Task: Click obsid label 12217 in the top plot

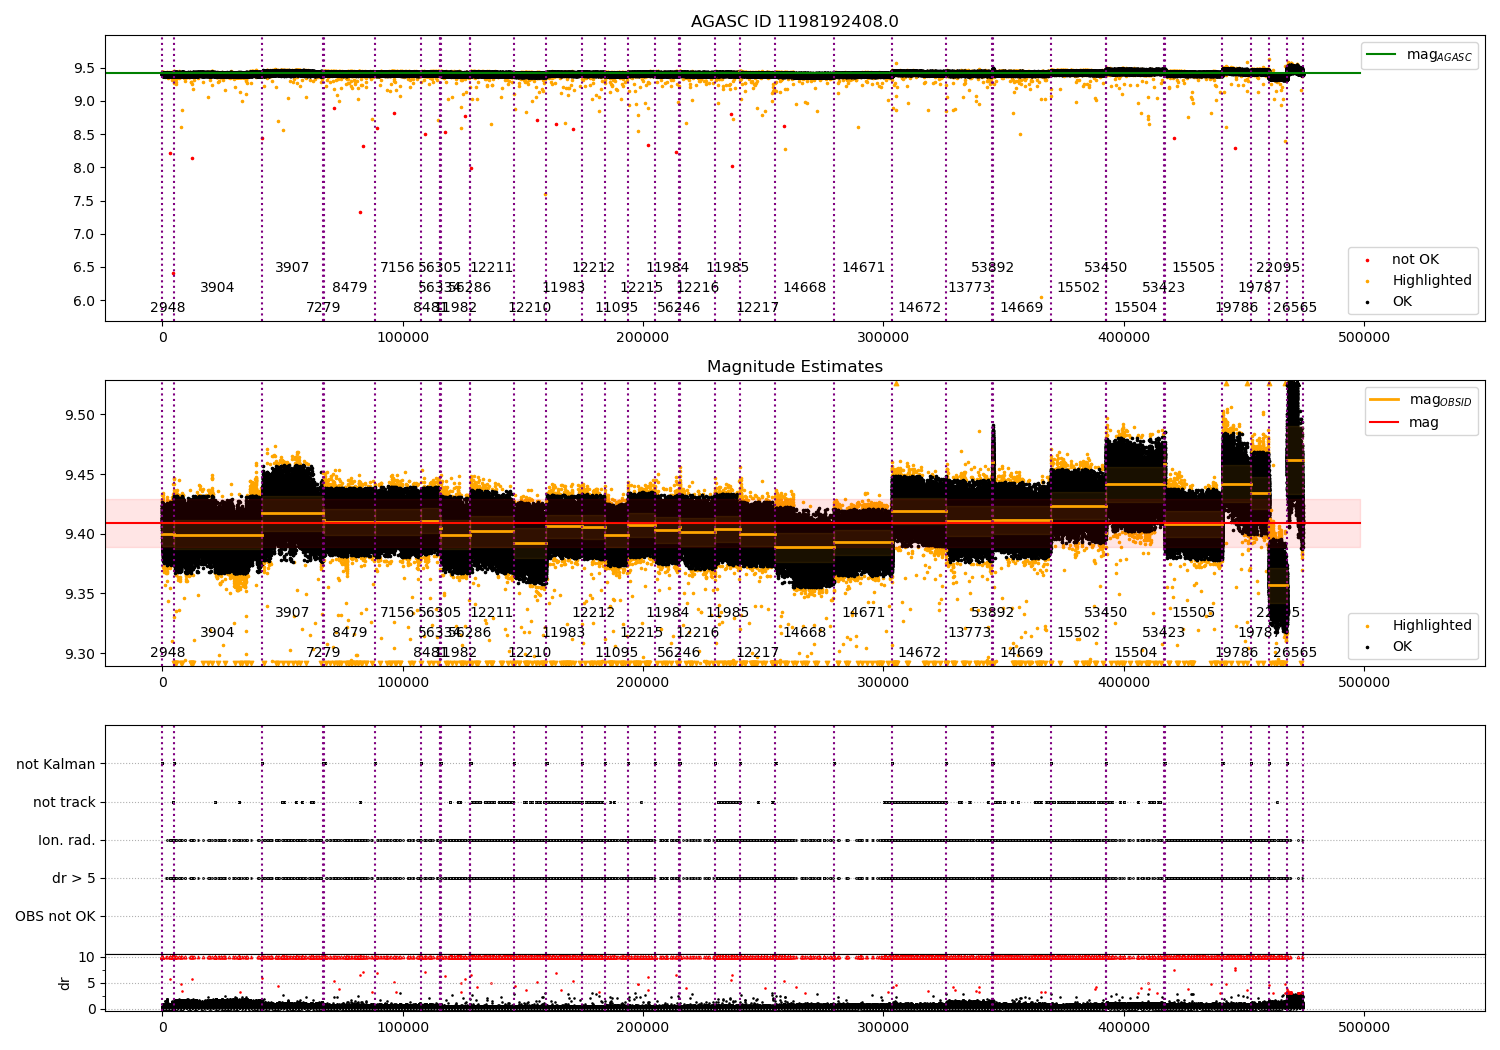Action: pyautogui.click(x=758, y=307)
